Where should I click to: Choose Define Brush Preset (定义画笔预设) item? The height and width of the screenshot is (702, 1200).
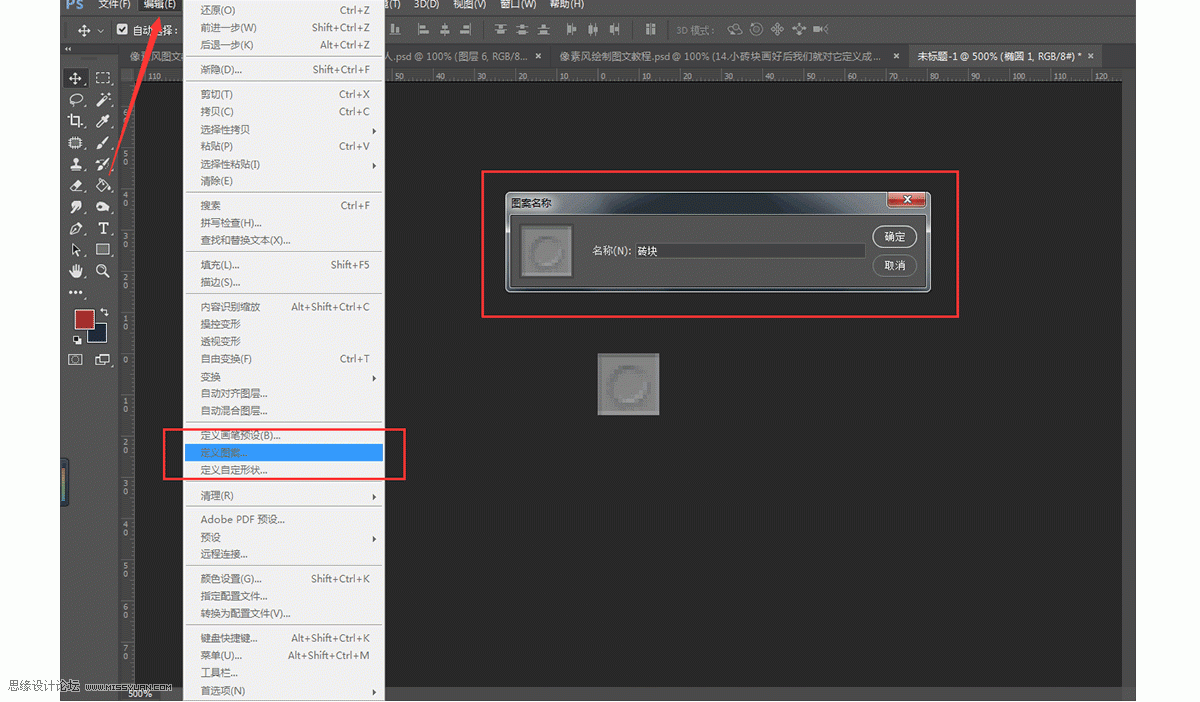(284, 435)
